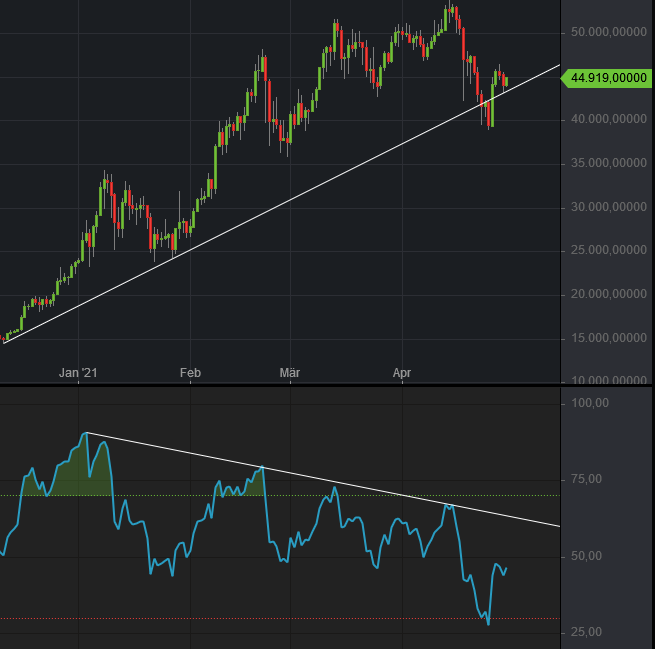Click the 100,00 oscillator axis label

pos(588,403)
